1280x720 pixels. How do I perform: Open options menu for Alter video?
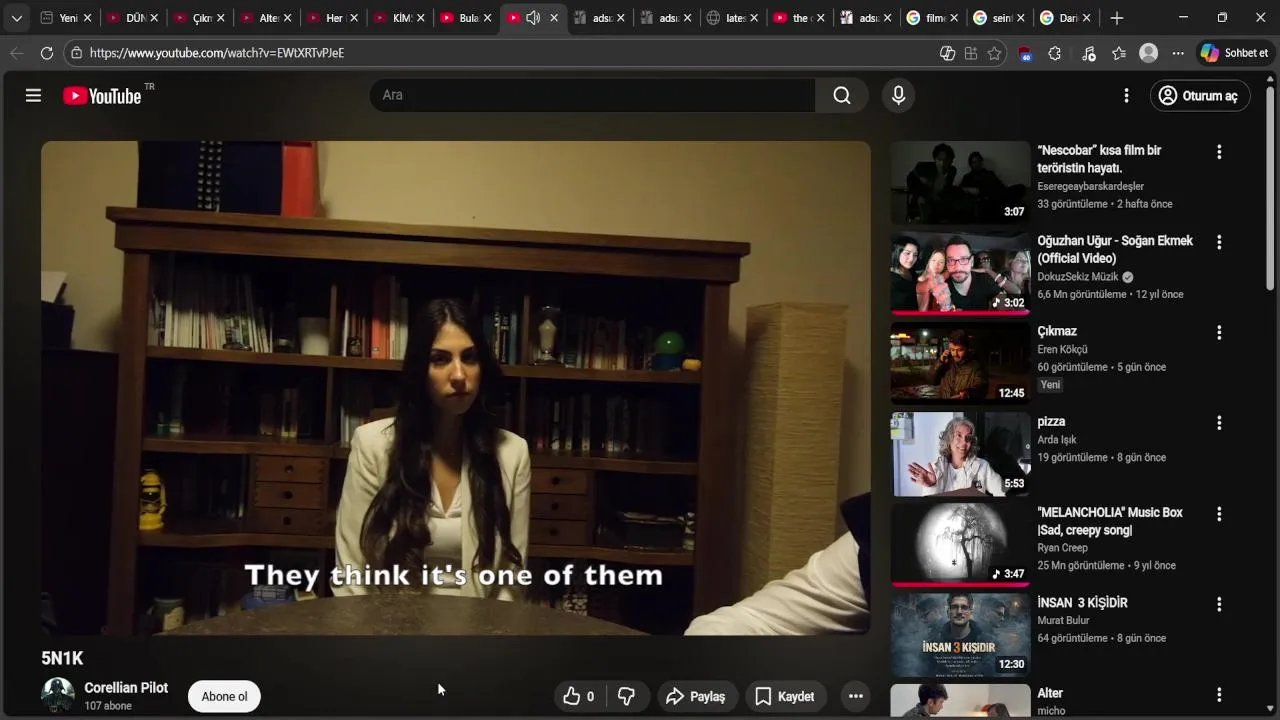(1219, 694)
